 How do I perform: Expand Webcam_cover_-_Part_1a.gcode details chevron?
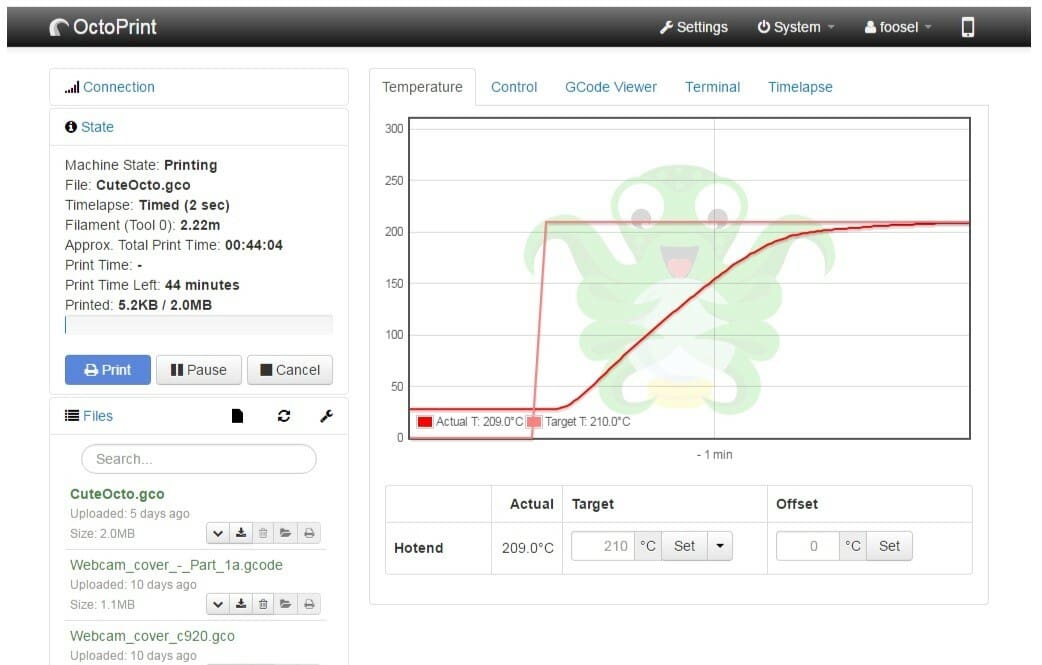click(x=218, y=604)
